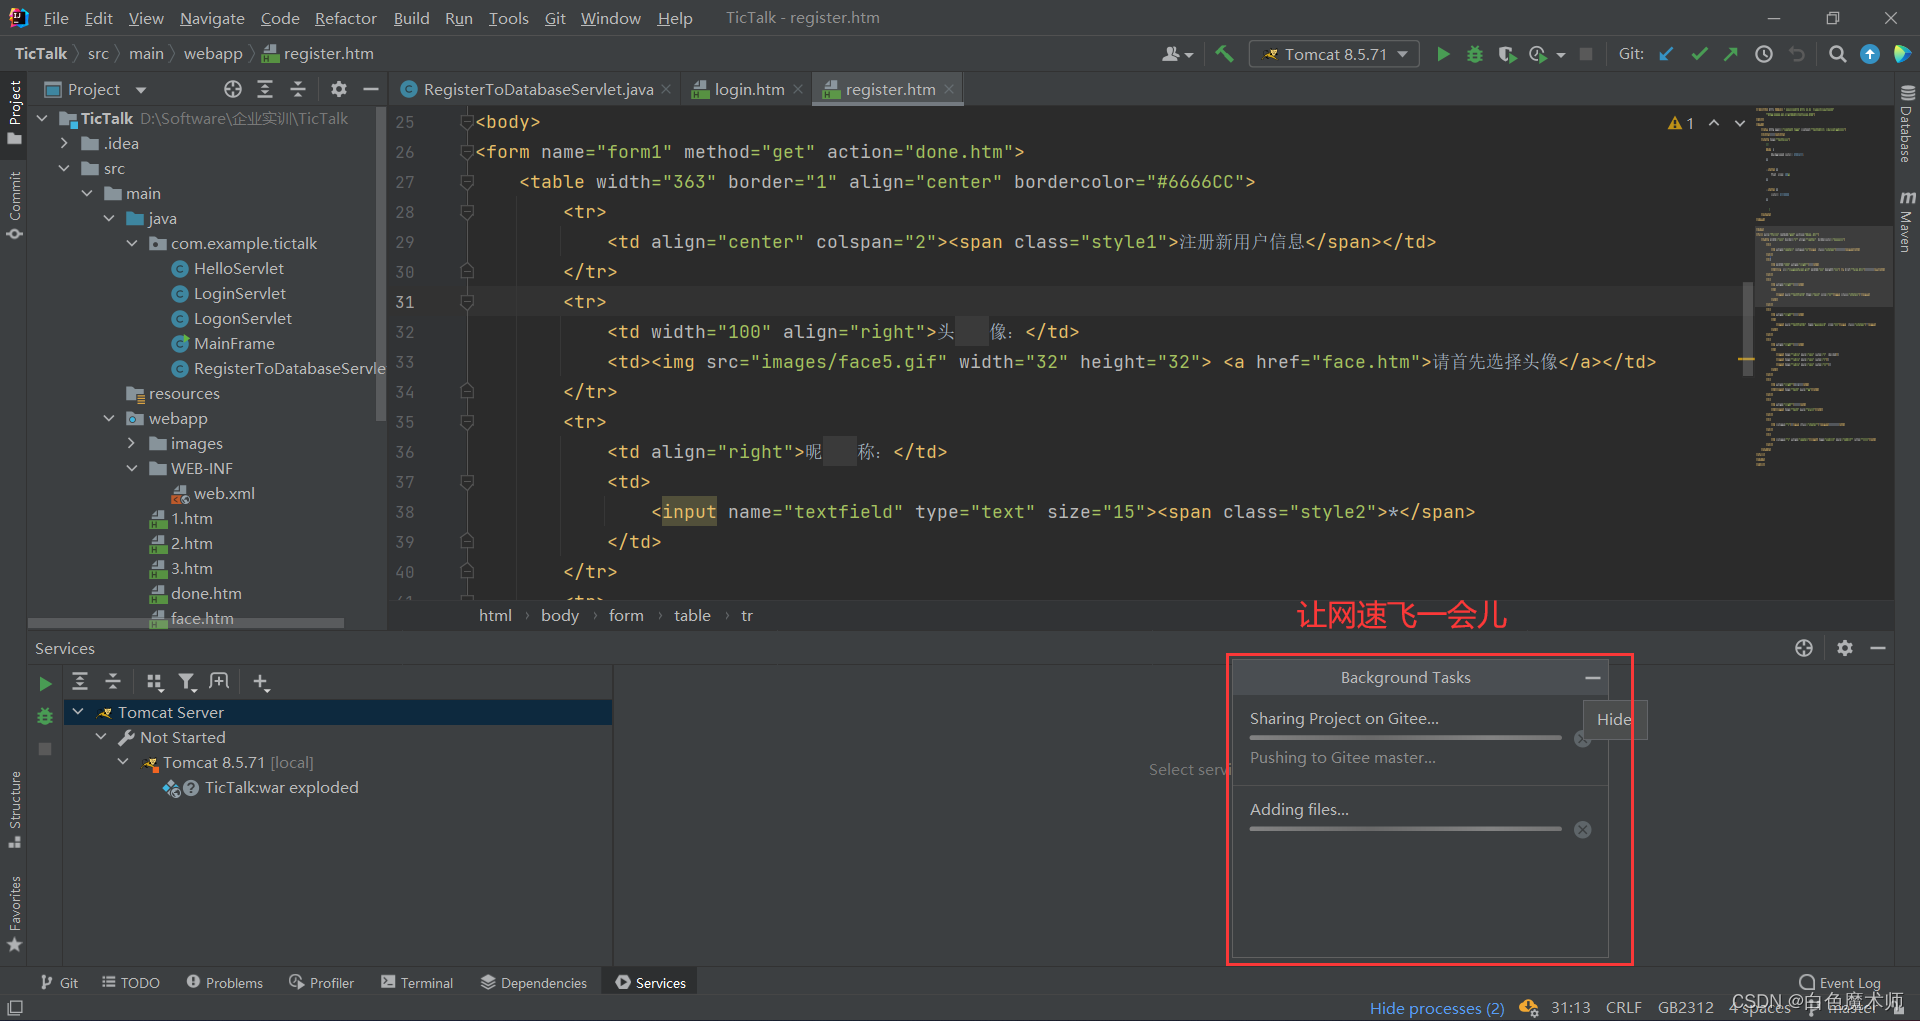Image resolution: width=1920 pixels, height=1021 pixels.
Task: Open the Terminal tool window tab
Action: coord(417,983)
